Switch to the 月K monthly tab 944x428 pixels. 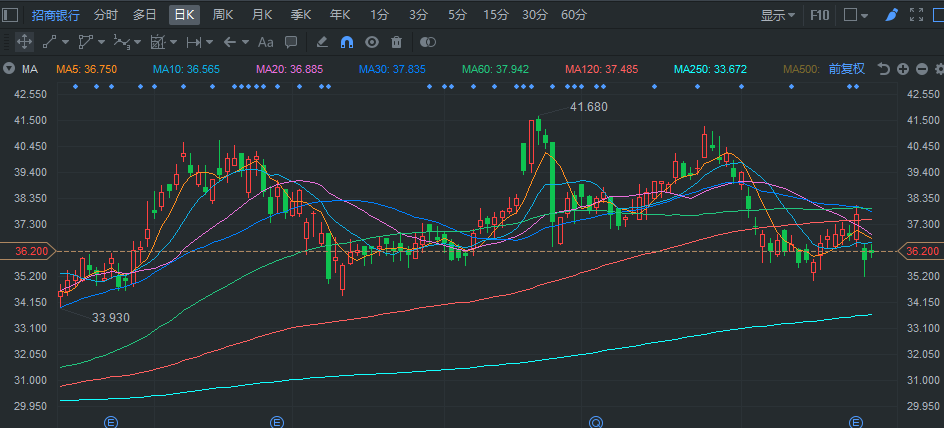[x=262, y=15]
